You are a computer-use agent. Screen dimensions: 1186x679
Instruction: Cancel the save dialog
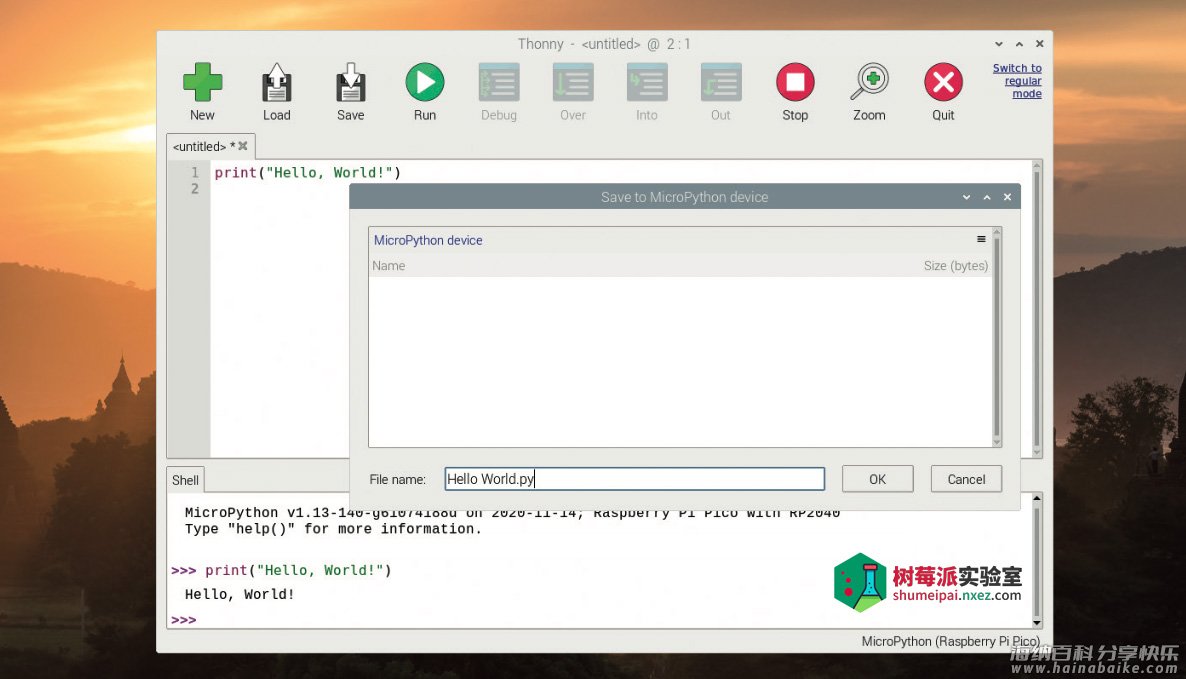(966, 479)
